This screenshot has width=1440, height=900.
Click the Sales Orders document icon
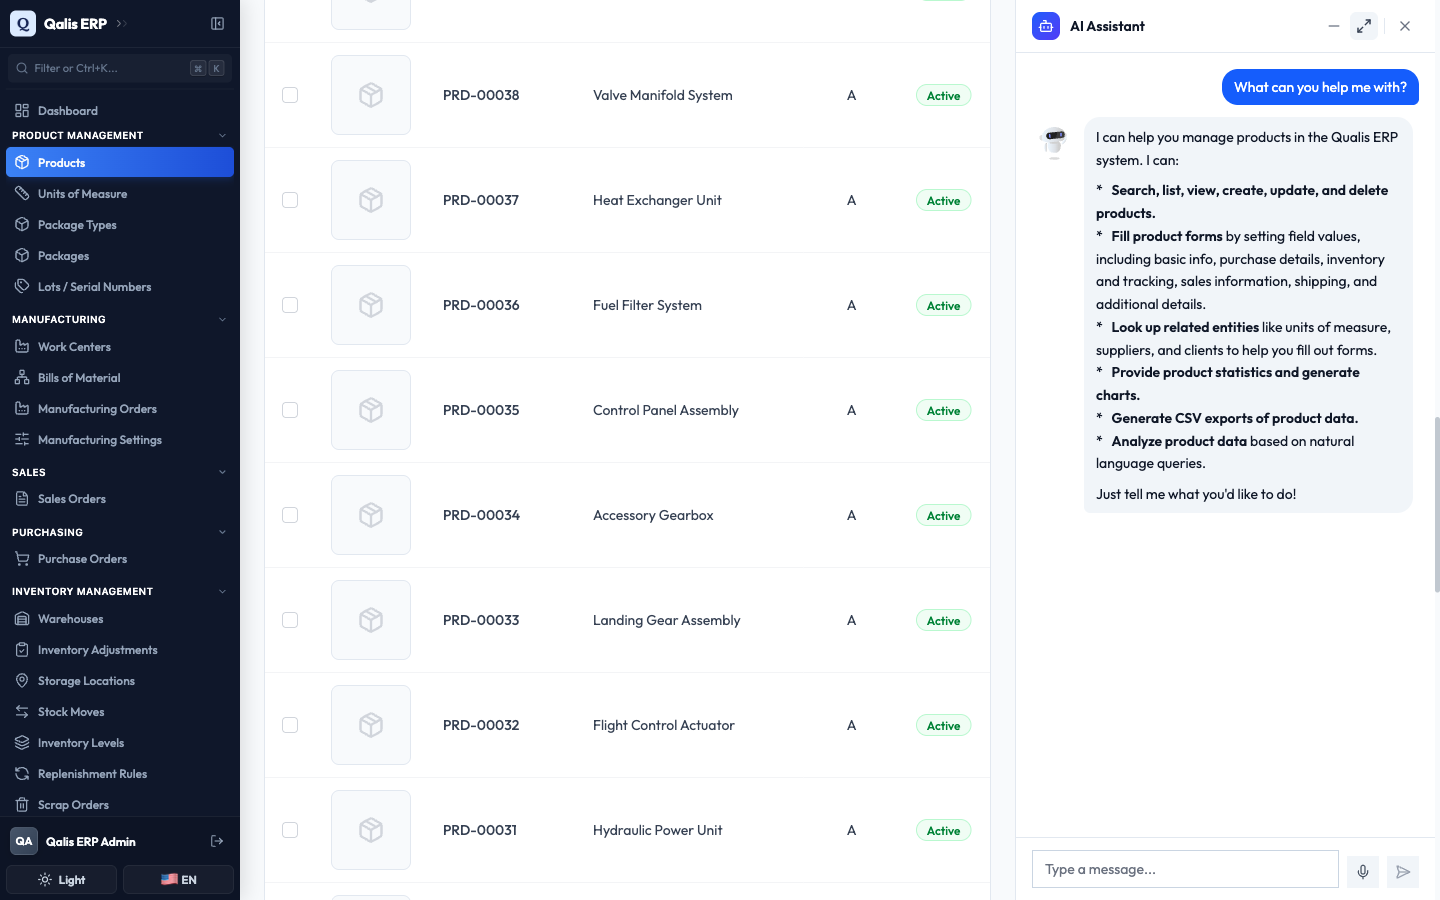22,499
